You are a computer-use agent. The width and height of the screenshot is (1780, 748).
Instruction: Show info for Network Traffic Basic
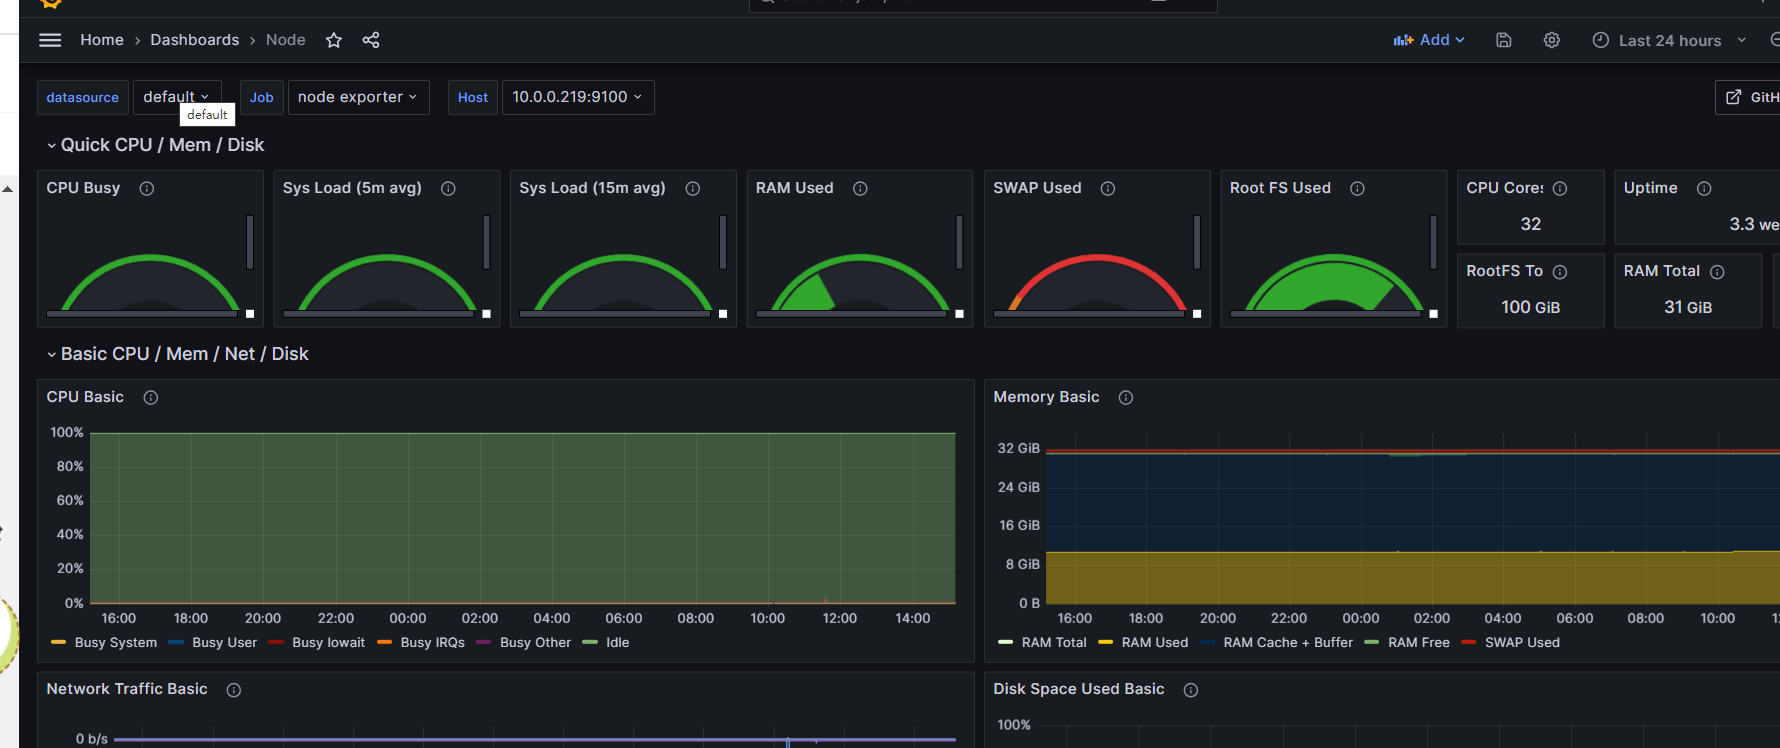[234, 690]
